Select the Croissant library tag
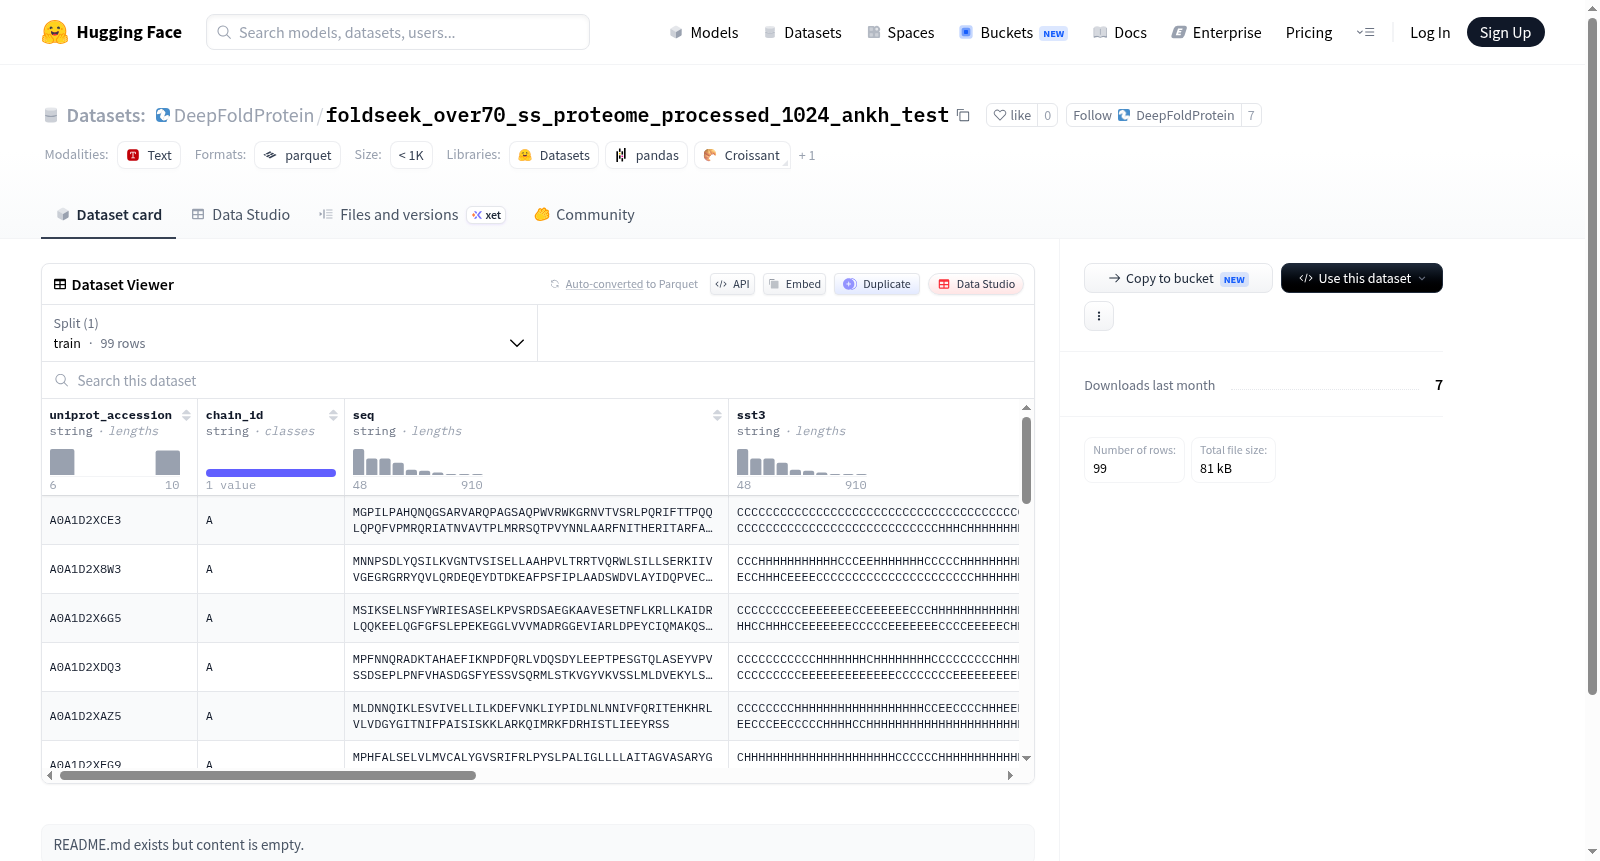Image resolution: width=1600 pixels, height=861 pixels. point(742,155)
